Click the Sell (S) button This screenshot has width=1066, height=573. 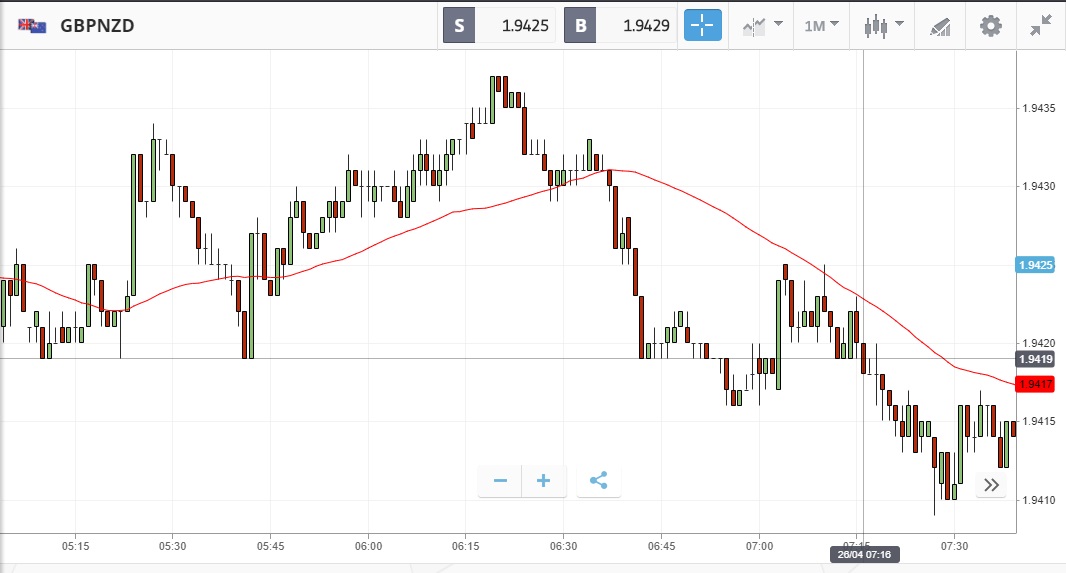pos(459,26)
